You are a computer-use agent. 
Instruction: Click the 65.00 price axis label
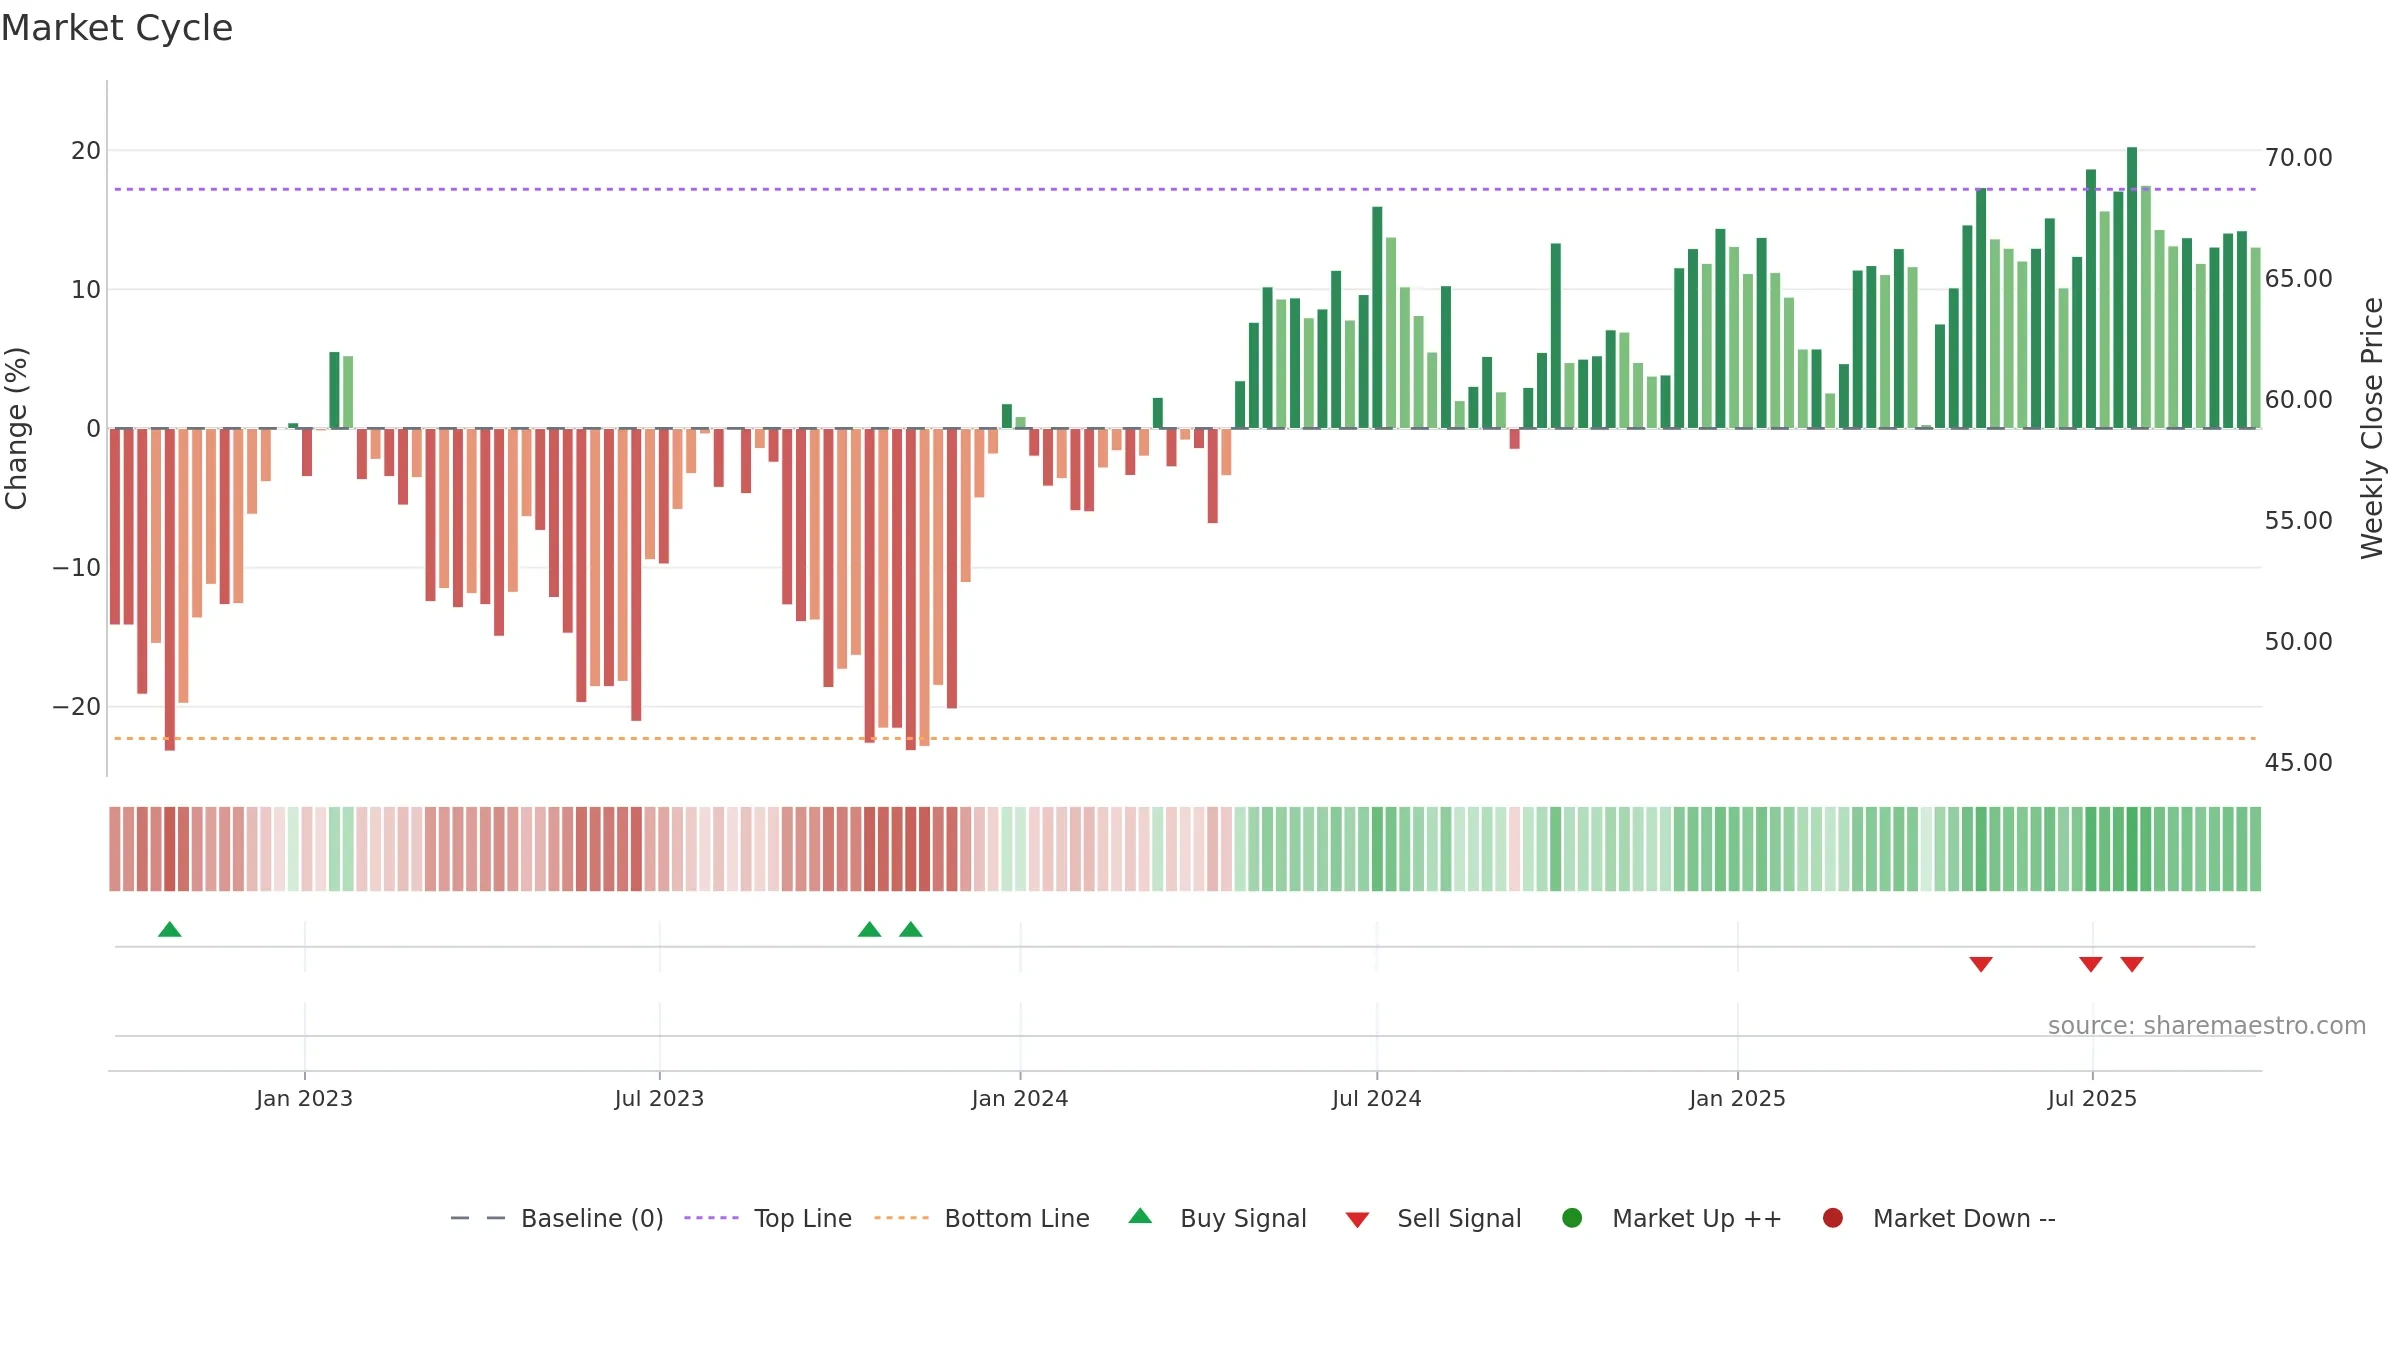2298,278
